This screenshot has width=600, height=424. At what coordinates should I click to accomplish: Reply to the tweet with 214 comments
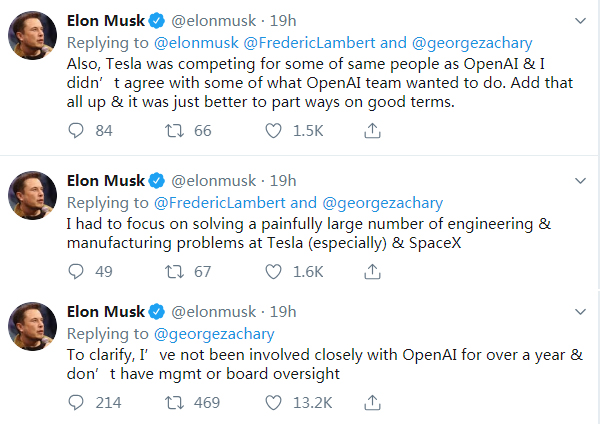click(x=76, y=403)
